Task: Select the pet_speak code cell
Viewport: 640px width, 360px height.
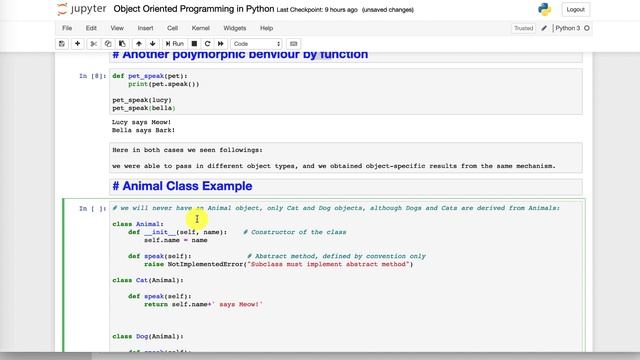Action: [x=346, y=92]
